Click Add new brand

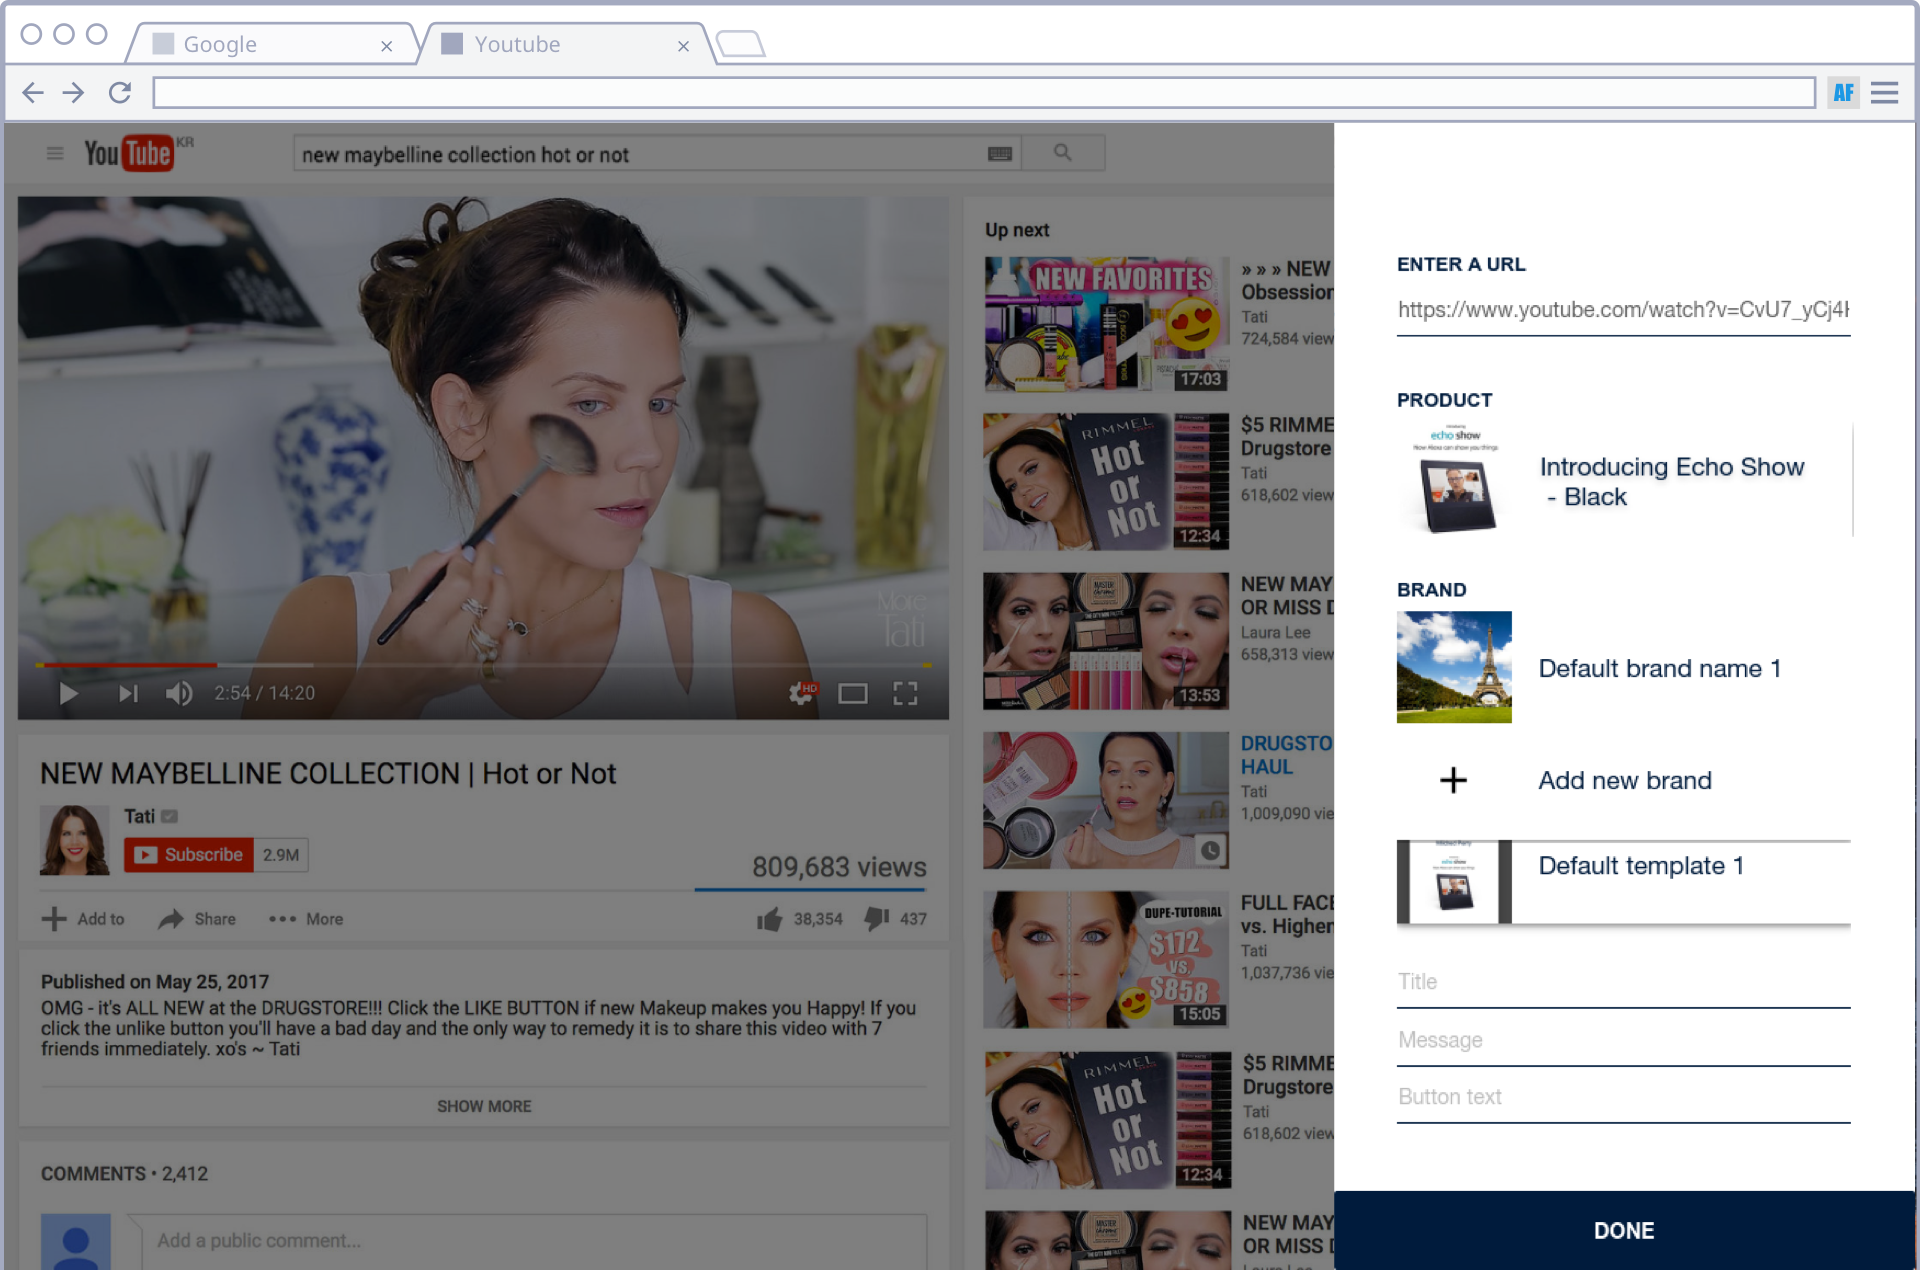point(1624,780)
